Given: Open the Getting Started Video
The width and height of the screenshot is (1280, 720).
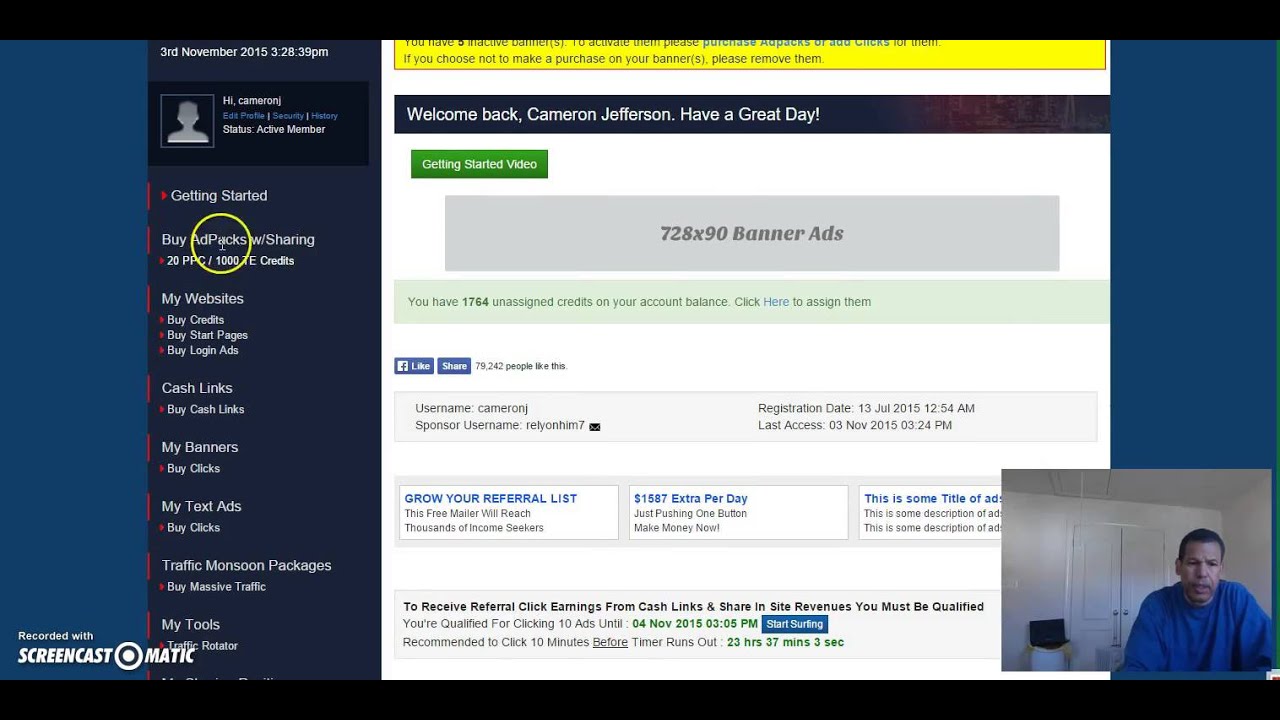Looking at the screenshot, I should pyautogui.click(x=479, y=164).
